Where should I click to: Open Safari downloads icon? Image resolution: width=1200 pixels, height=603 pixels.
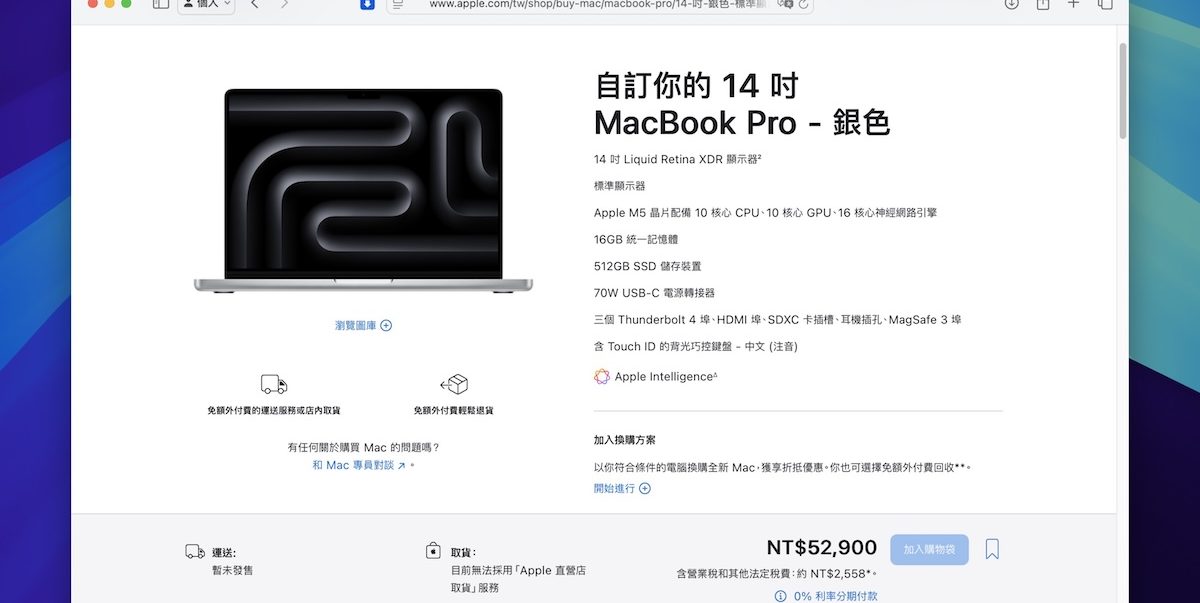[1012, 4]
